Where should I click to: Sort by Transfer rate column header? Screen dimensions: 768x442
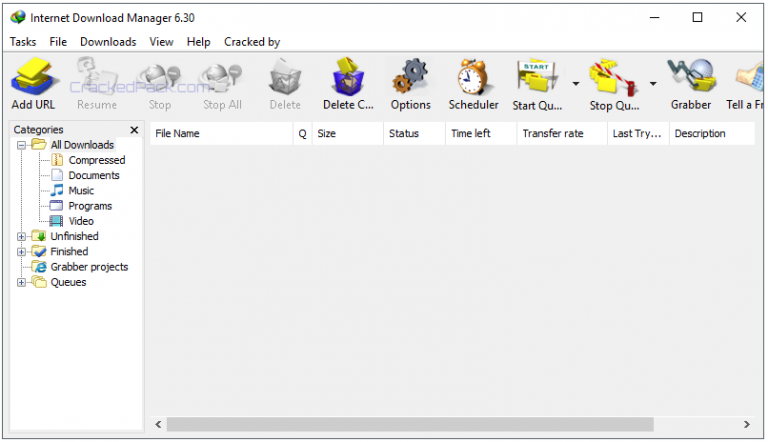pyautogui.click(x=562, y=133)
